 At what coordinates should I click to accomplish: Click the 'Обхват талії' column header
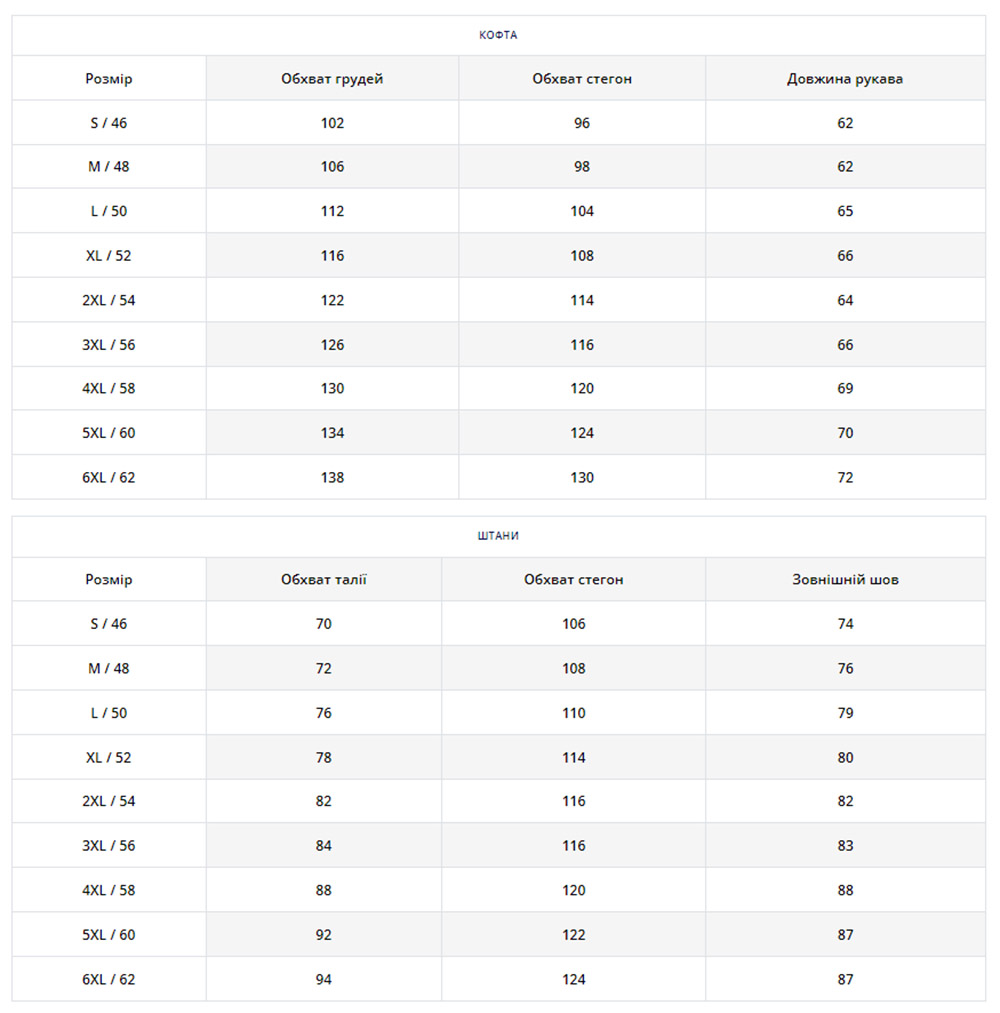pyautogui.click(x=324, y=580)
